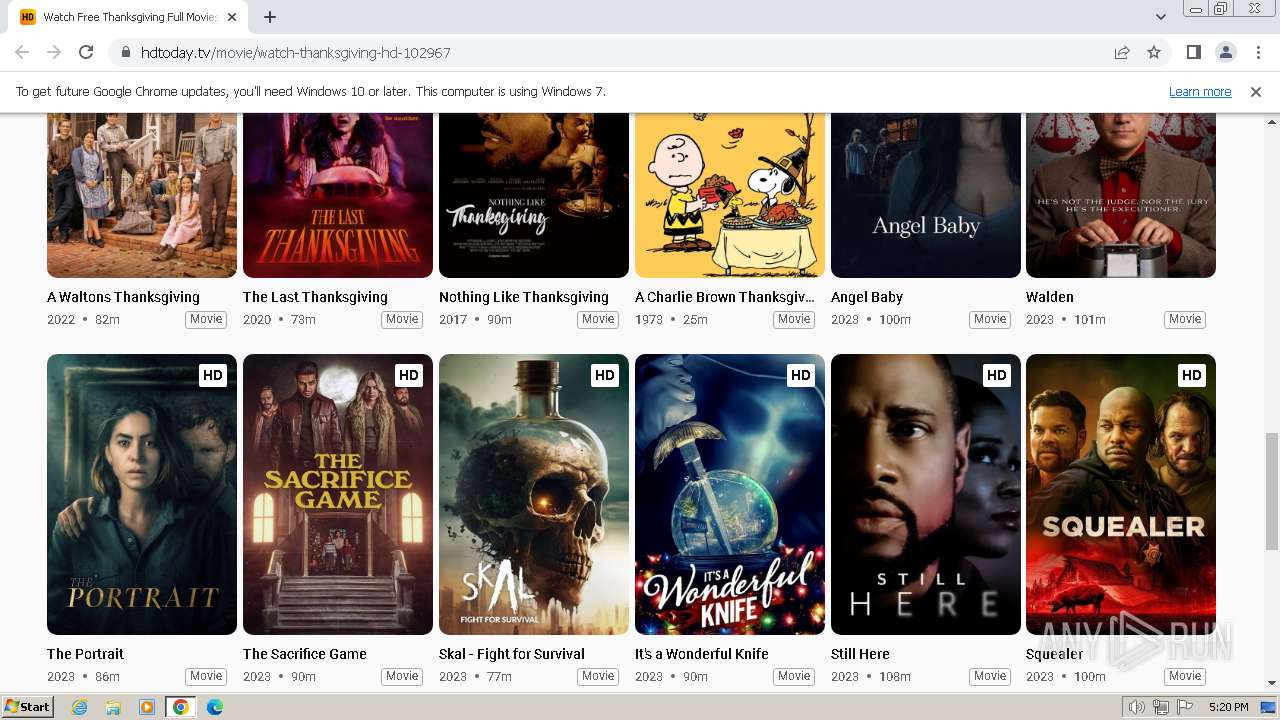
Task: Open the Squealer poster
Action: tap(1121, 494)
